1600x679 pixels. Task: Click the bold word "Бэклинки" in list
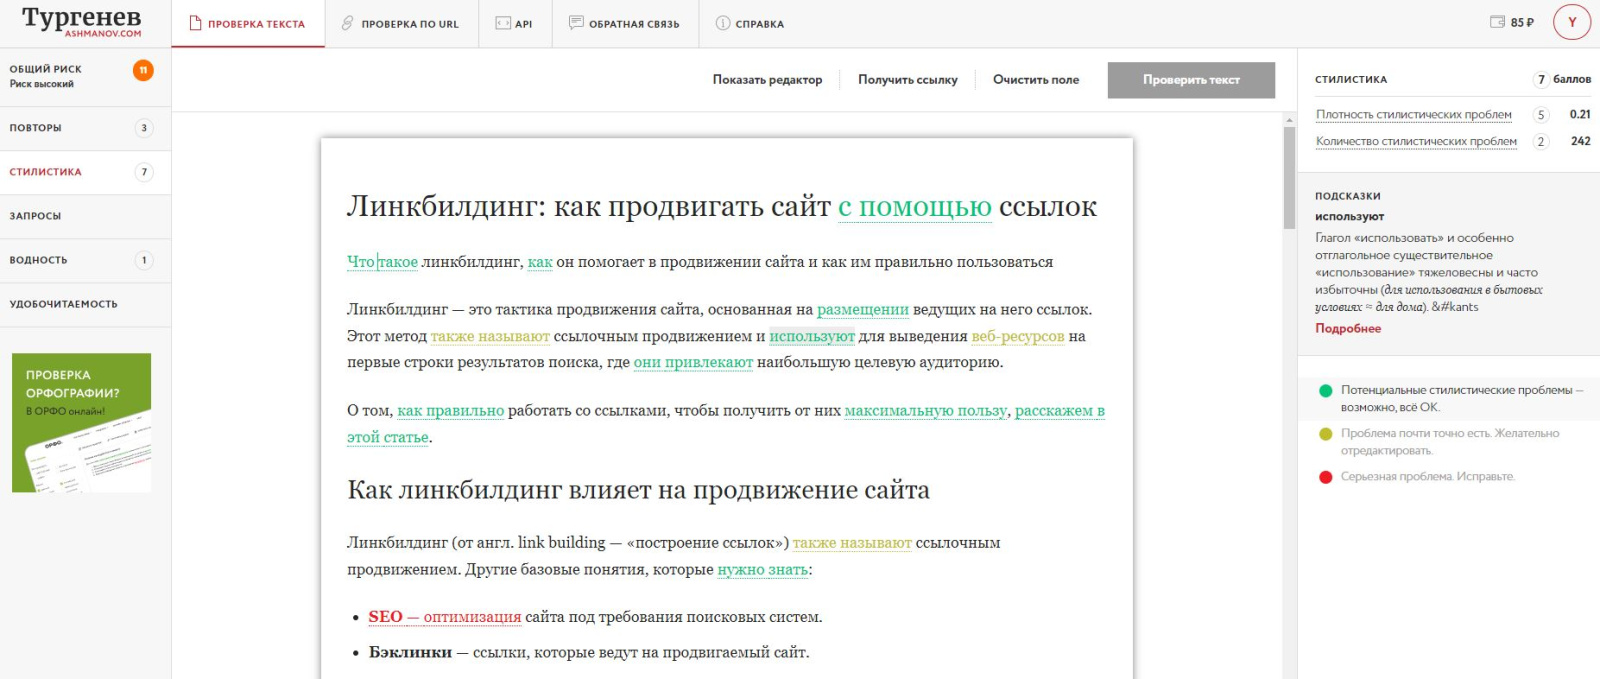pyautogui.click(x=410, y=652)
